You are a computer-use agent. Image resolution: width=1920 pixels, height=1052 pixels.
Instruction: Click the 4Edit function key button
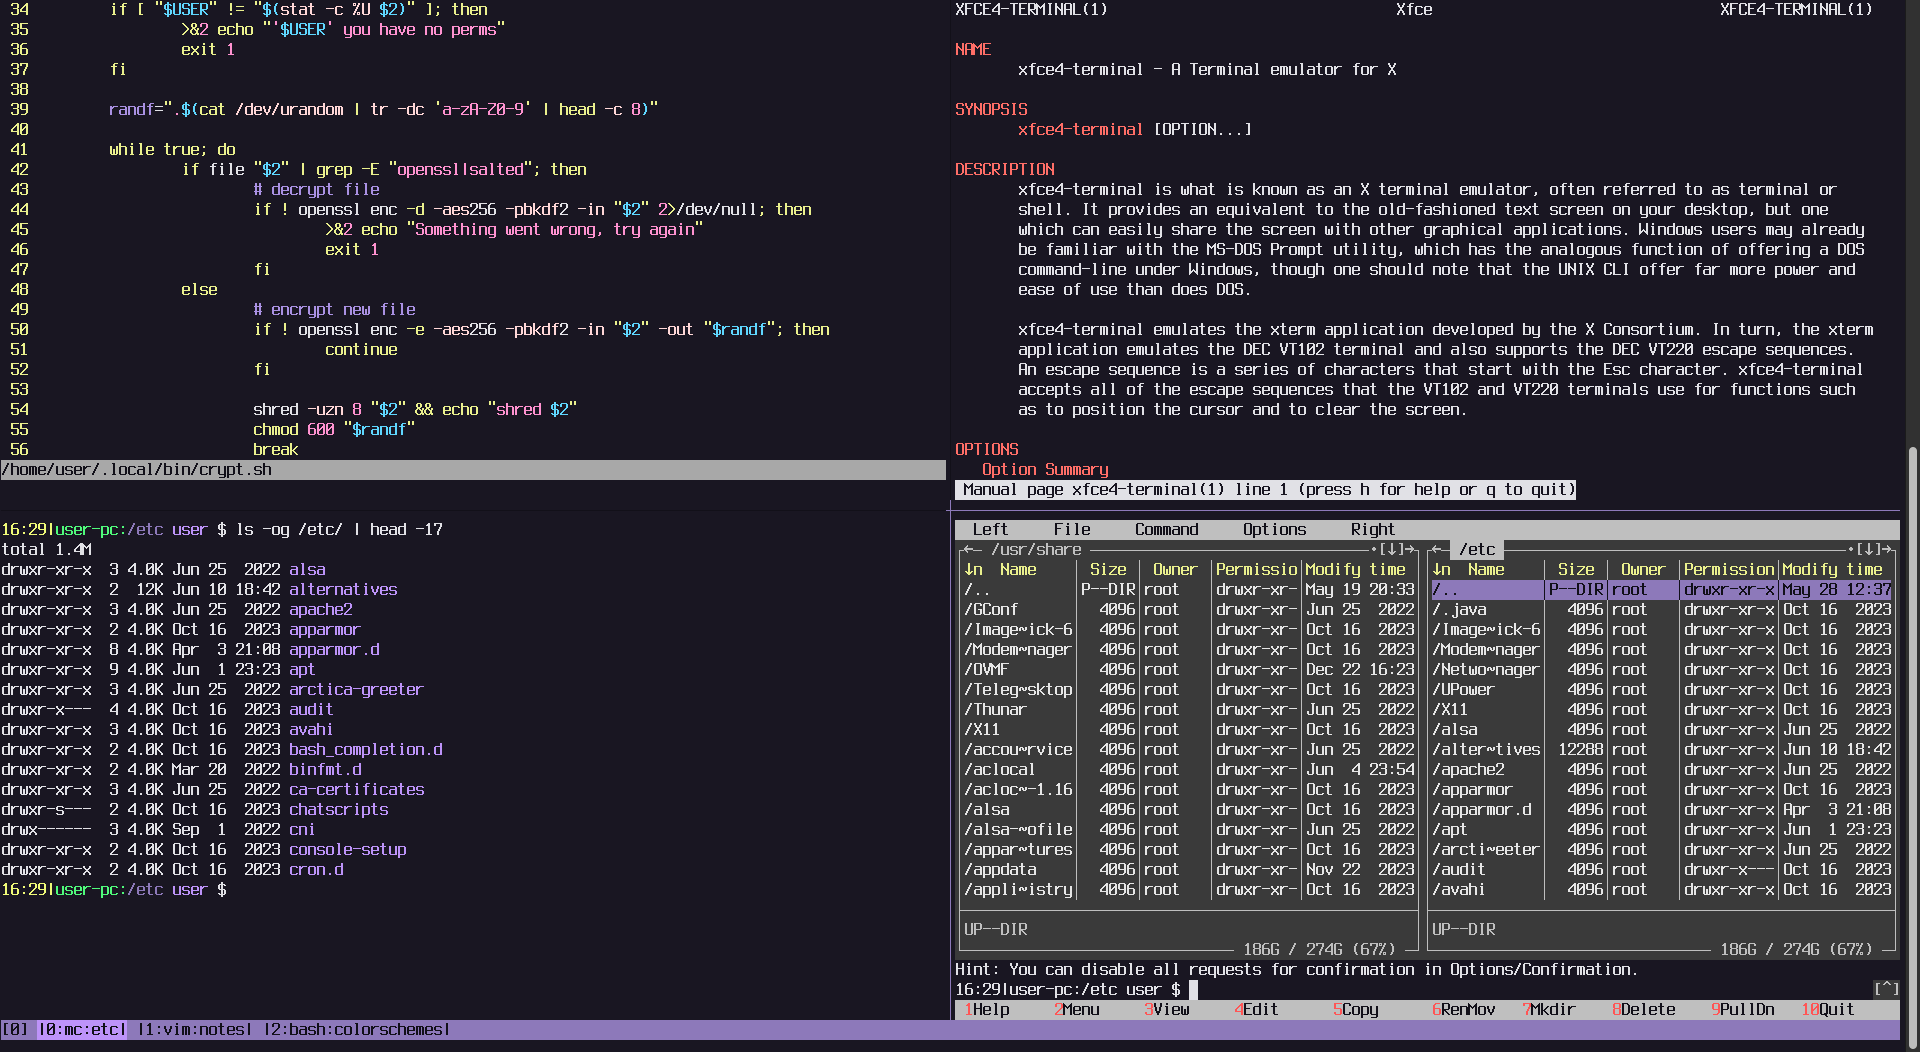[x=1257, y=1009]
